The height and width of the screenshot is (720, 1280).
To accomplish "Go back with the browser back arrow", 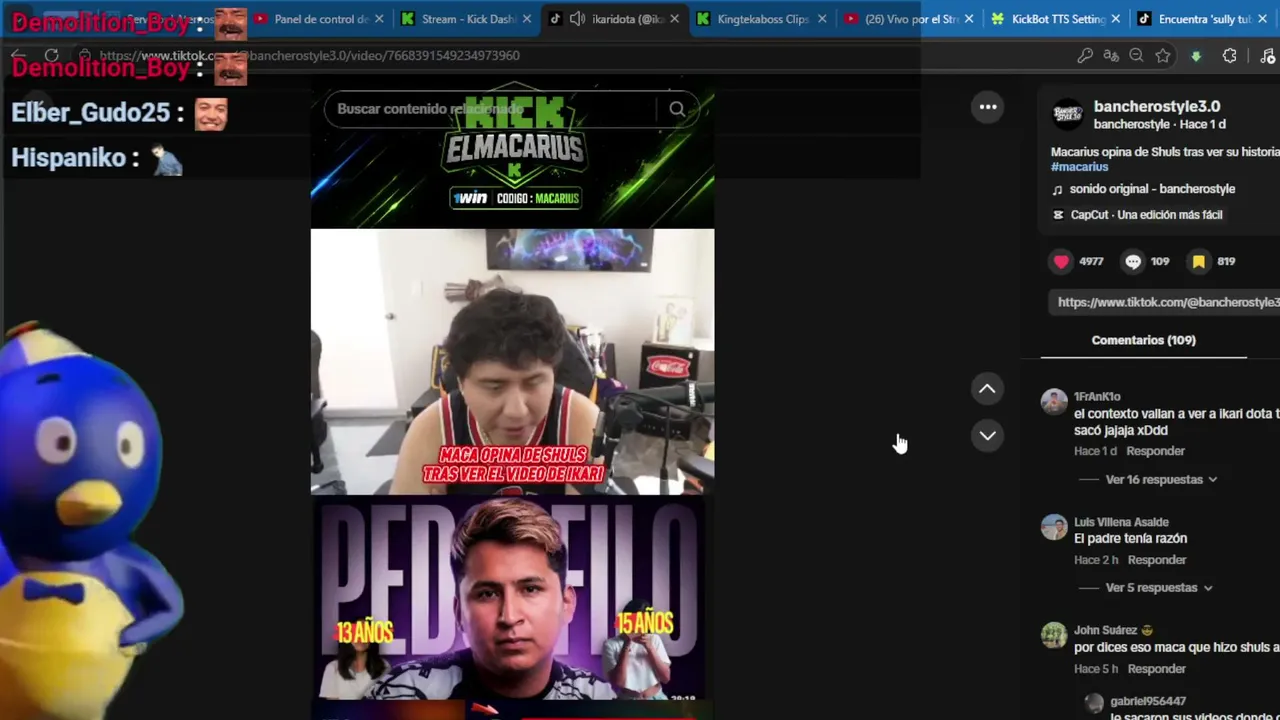I will pos(18,56).
